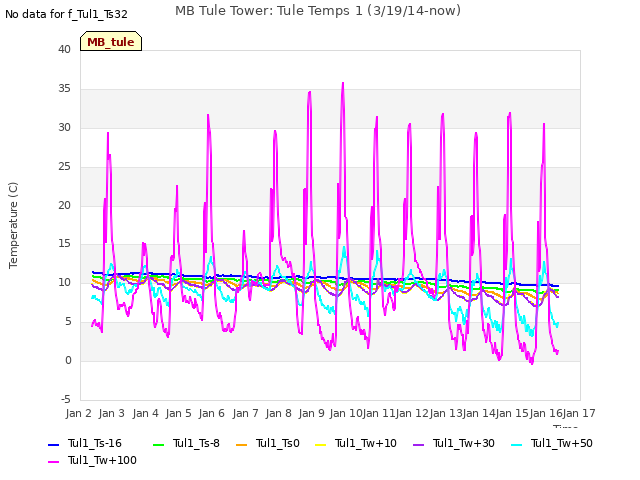Click the cyan Tul1_Tw+50 legend swatch
The width and height of the screenshot is (640, 480).
(517, 444)
